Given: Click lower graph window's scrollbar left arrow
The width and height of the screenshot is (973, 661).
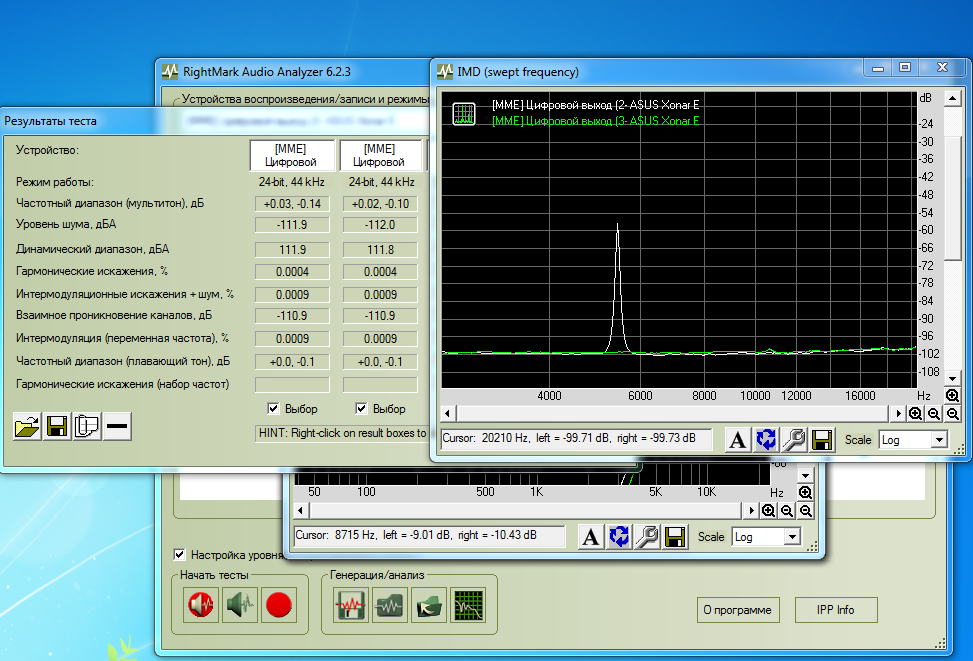Looking at the screenshot, I should point(301,511).
